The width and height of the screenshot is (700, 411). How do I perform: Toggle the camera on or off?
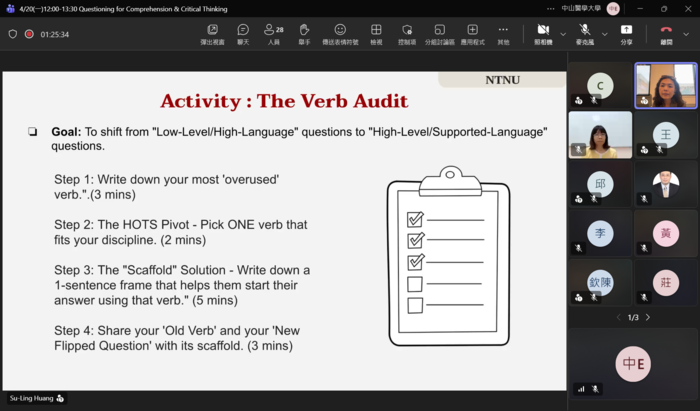[x=541, y=33]
